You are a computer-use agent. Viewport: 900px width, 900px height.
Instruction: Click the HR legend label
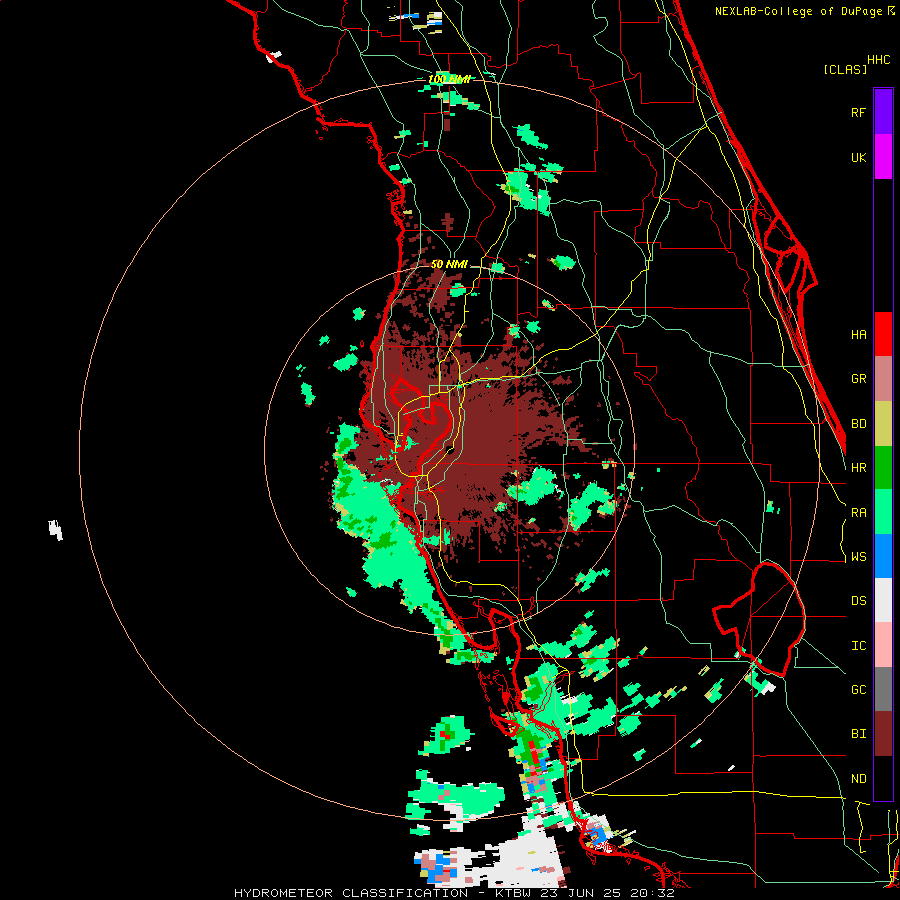(858, 468)
